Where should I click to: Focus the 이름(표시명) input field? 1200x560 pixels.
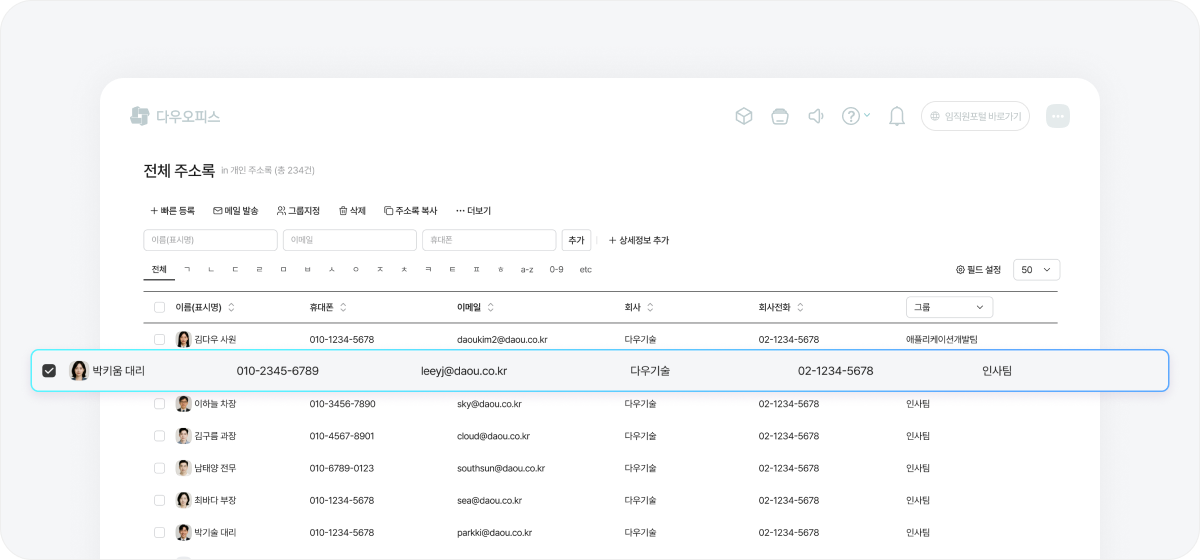(x=210, y=240)
